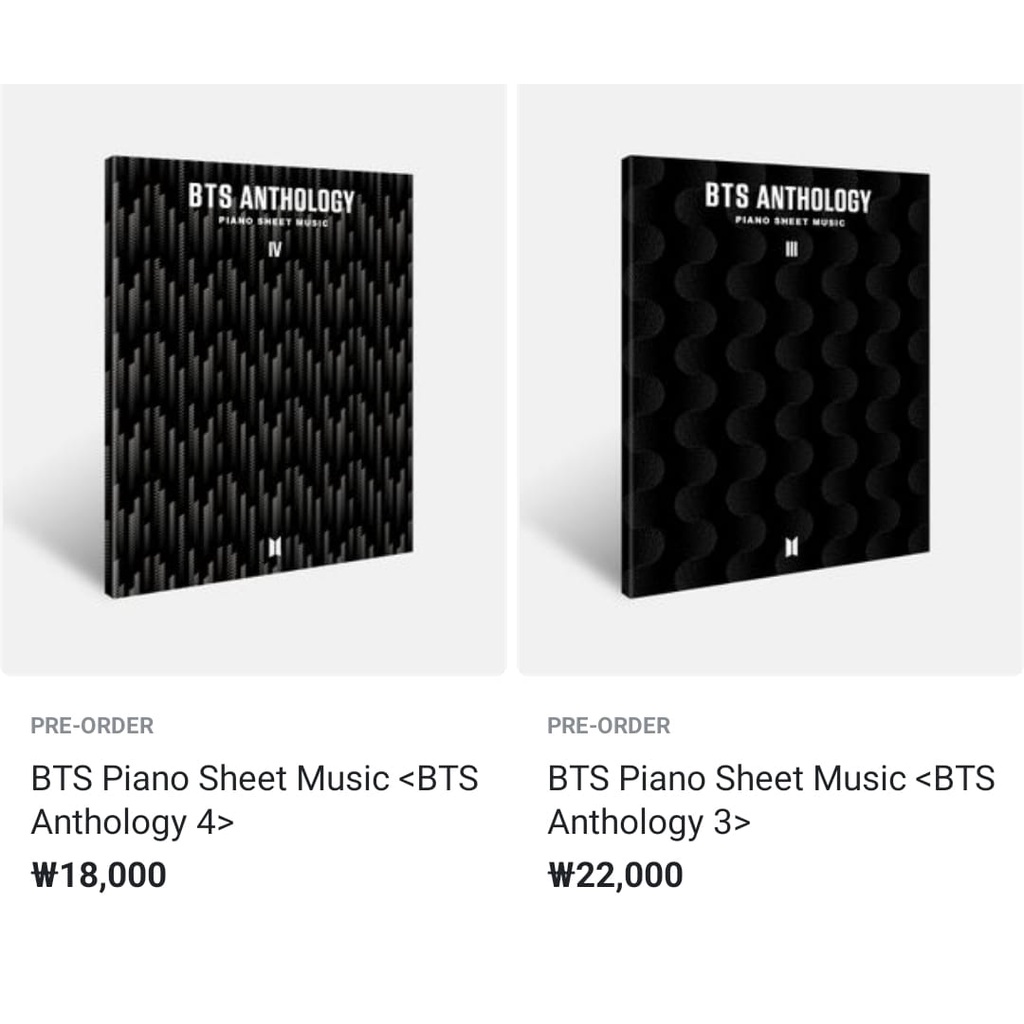The image size is (1024, 1024).
Task: Click the ₩18,000 price of Anthology 4
Action: (97, 874)
